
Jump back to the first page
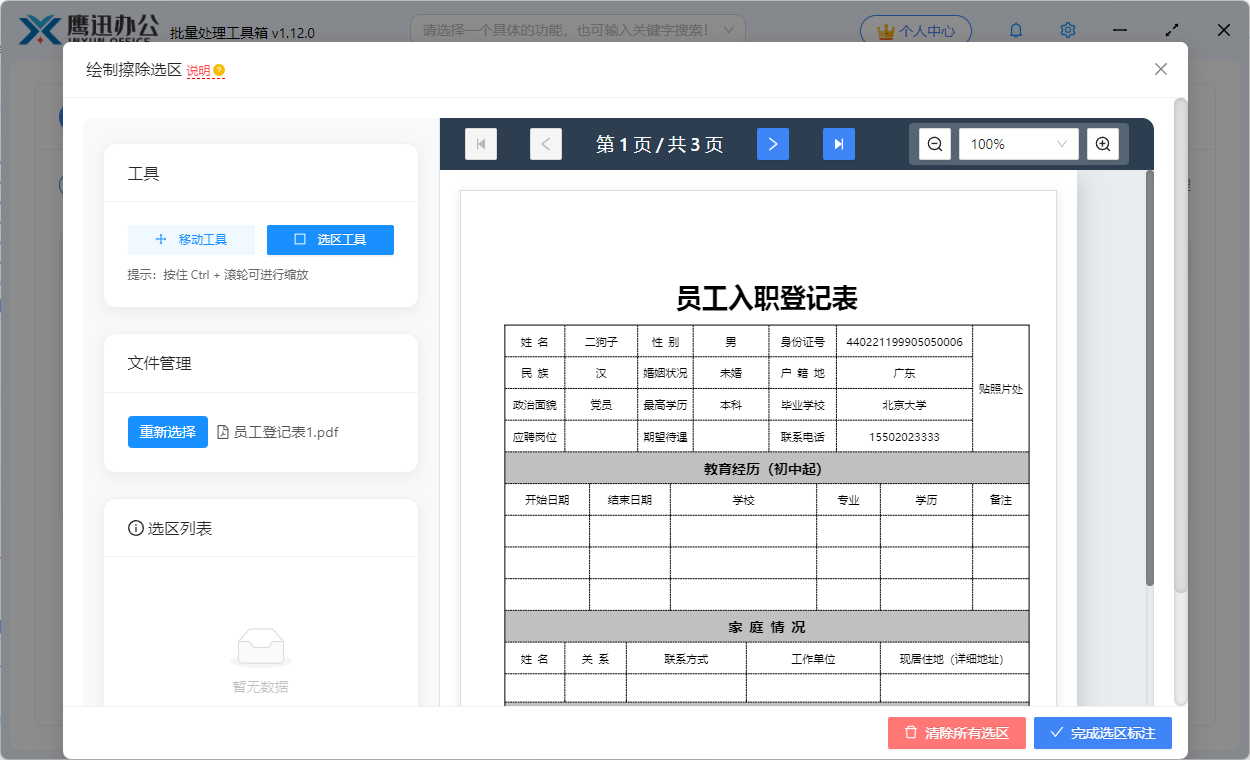click(x=481, y=143)
